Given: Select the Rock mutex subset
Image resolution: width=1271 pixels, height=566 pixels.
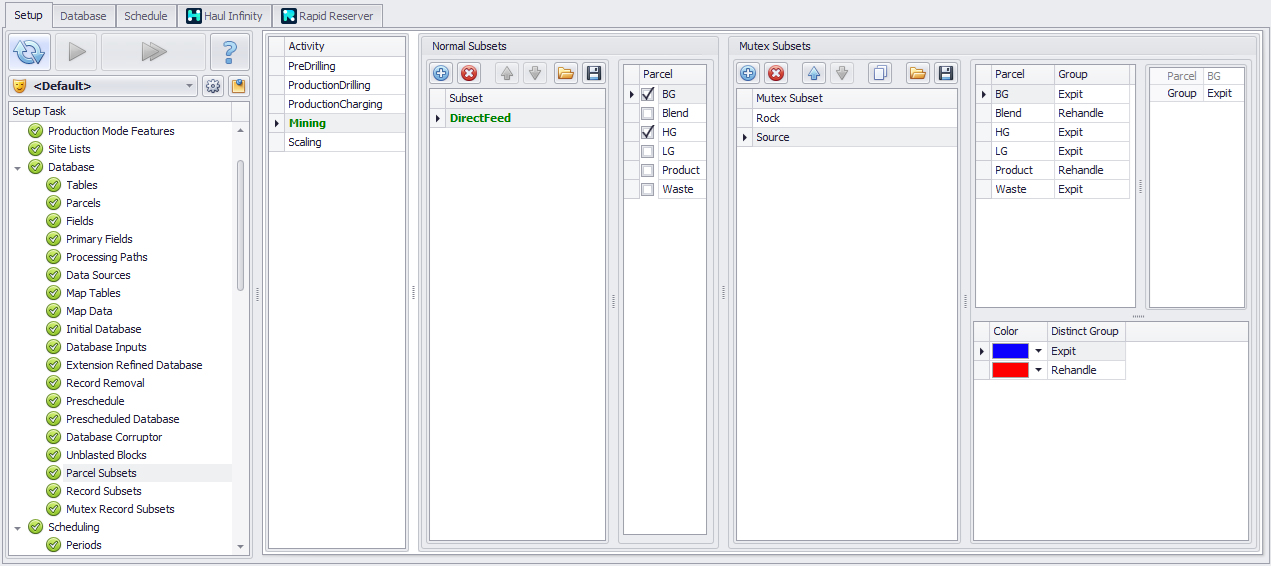Looking at the screenshot, I should tap(846, 118).
